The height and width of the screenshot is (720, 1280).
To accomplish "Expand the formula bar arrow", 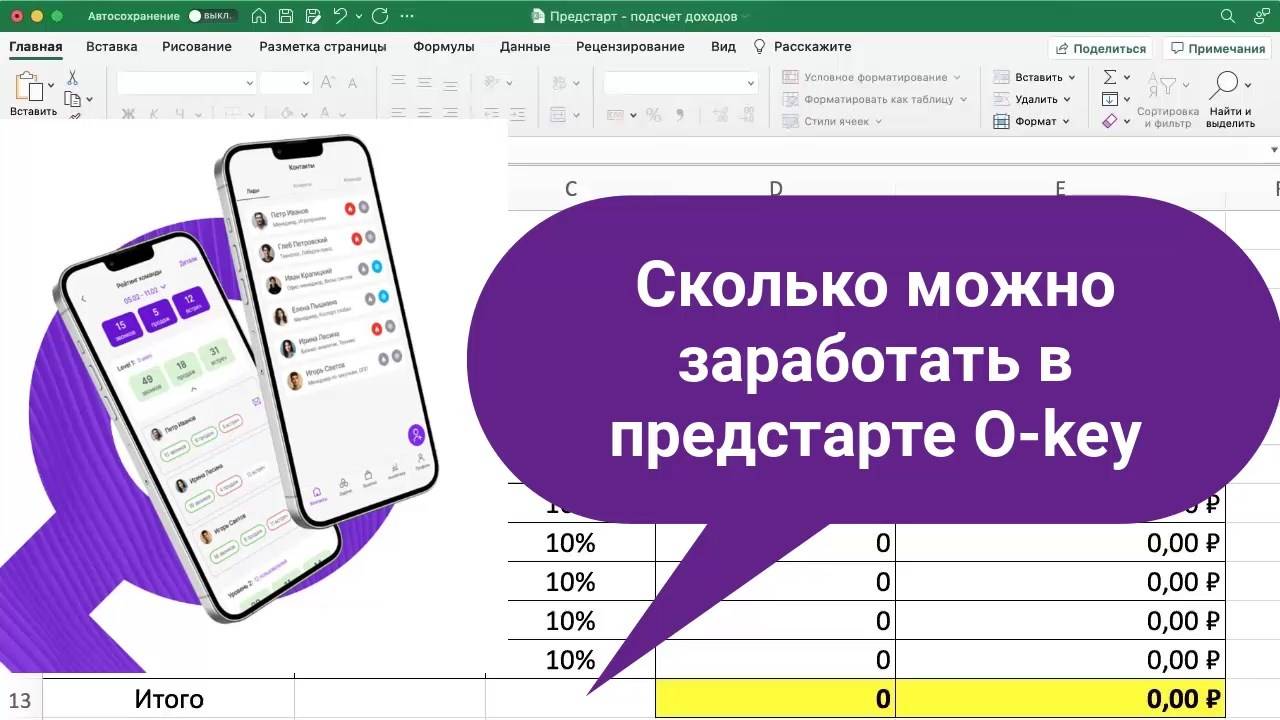I will 1273,150.
